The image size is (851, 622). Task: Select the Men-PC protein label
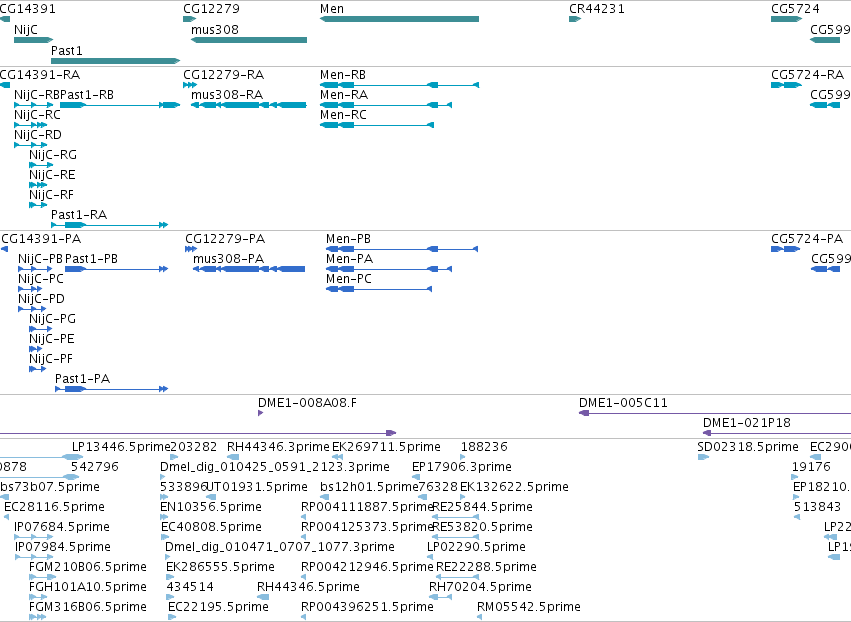[x=348, y=279]
